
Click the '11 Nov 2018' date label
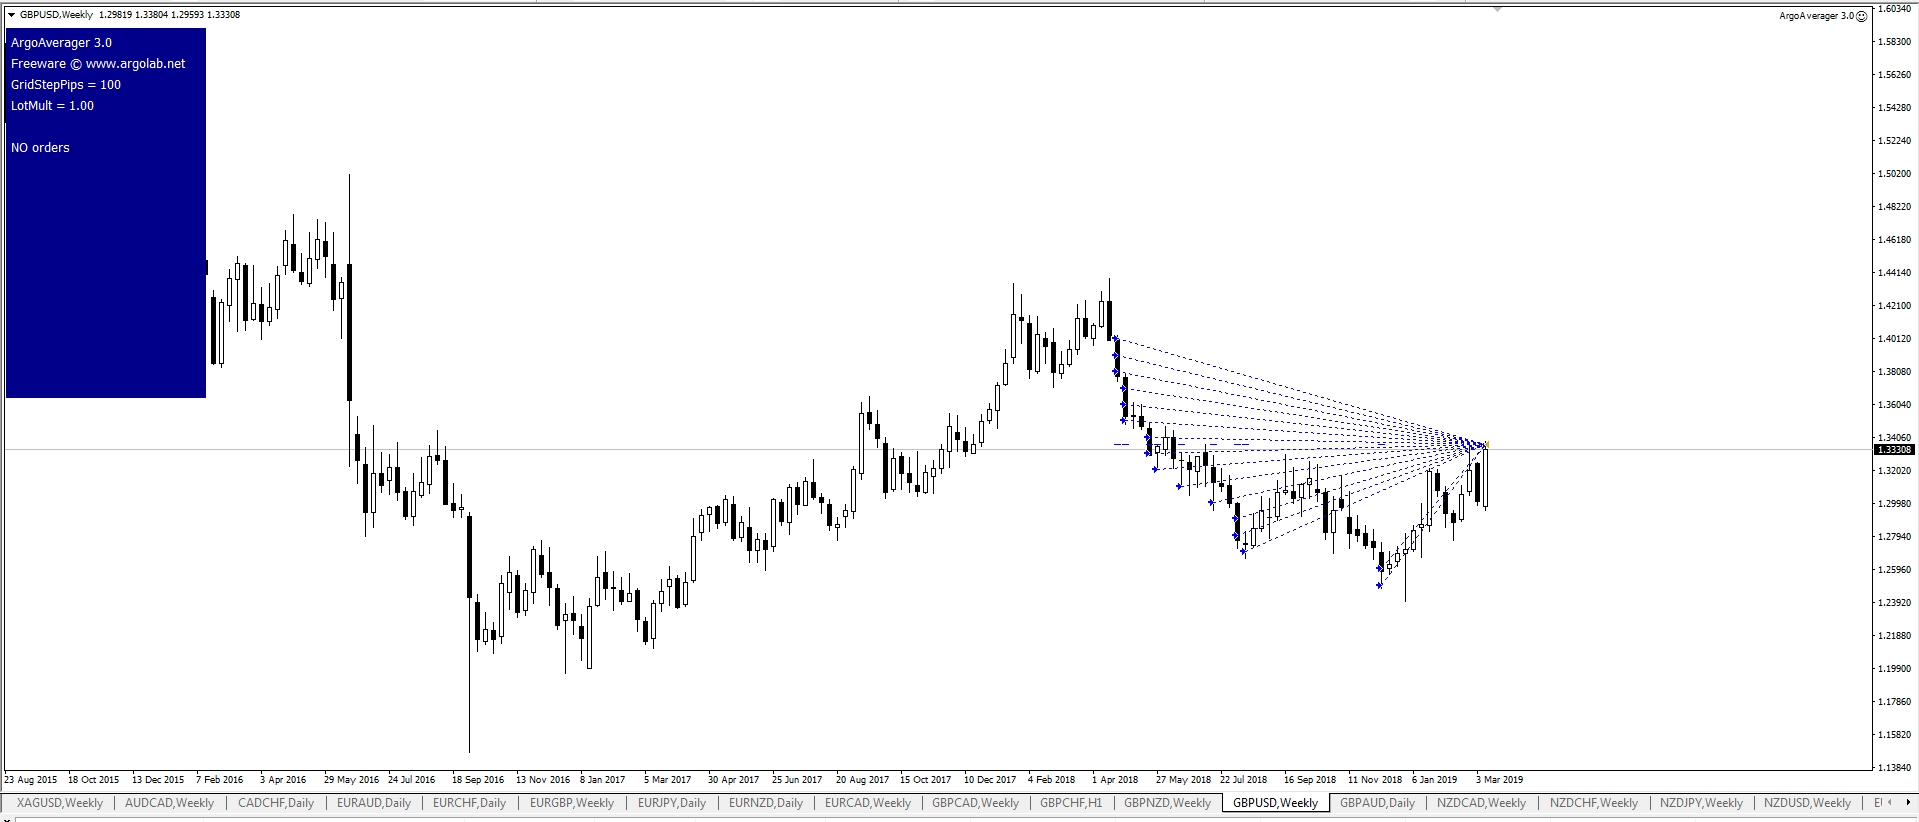click(x=1375, y=780)
